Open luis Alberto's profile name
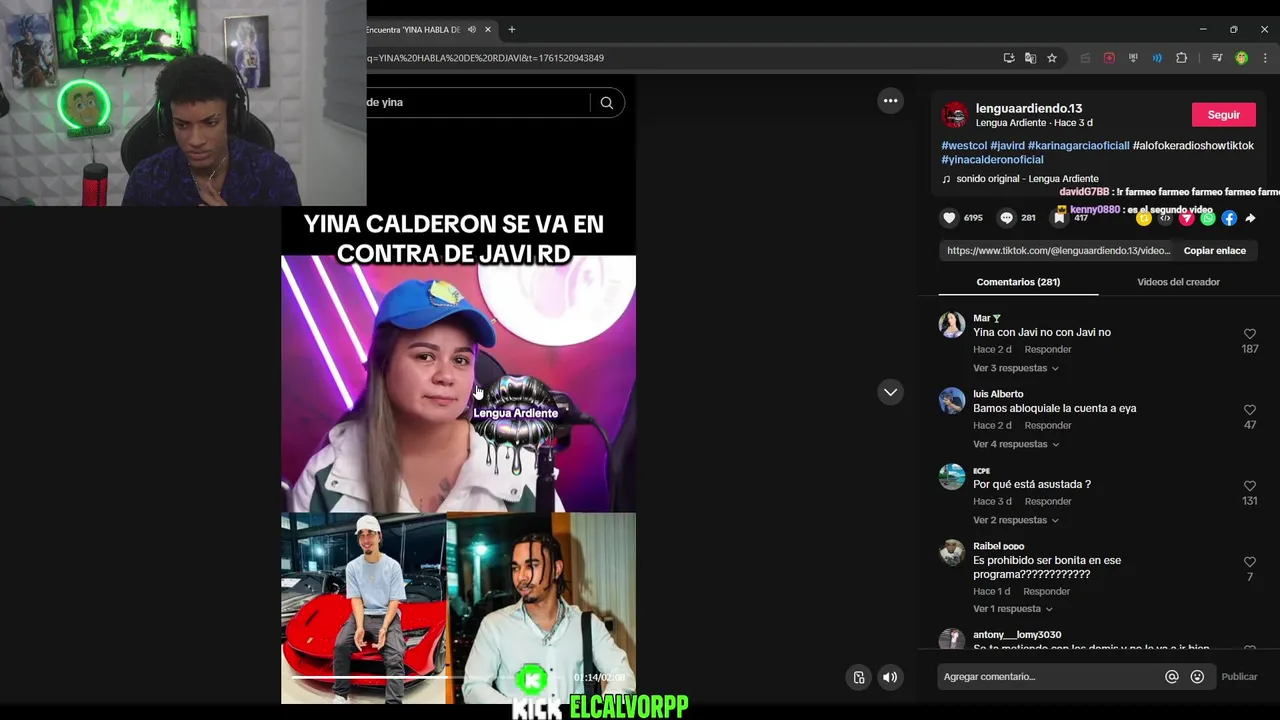Image resolution: width=1280 pixels, height=720 pixels. pyautogui.click(x=998, y=394)
